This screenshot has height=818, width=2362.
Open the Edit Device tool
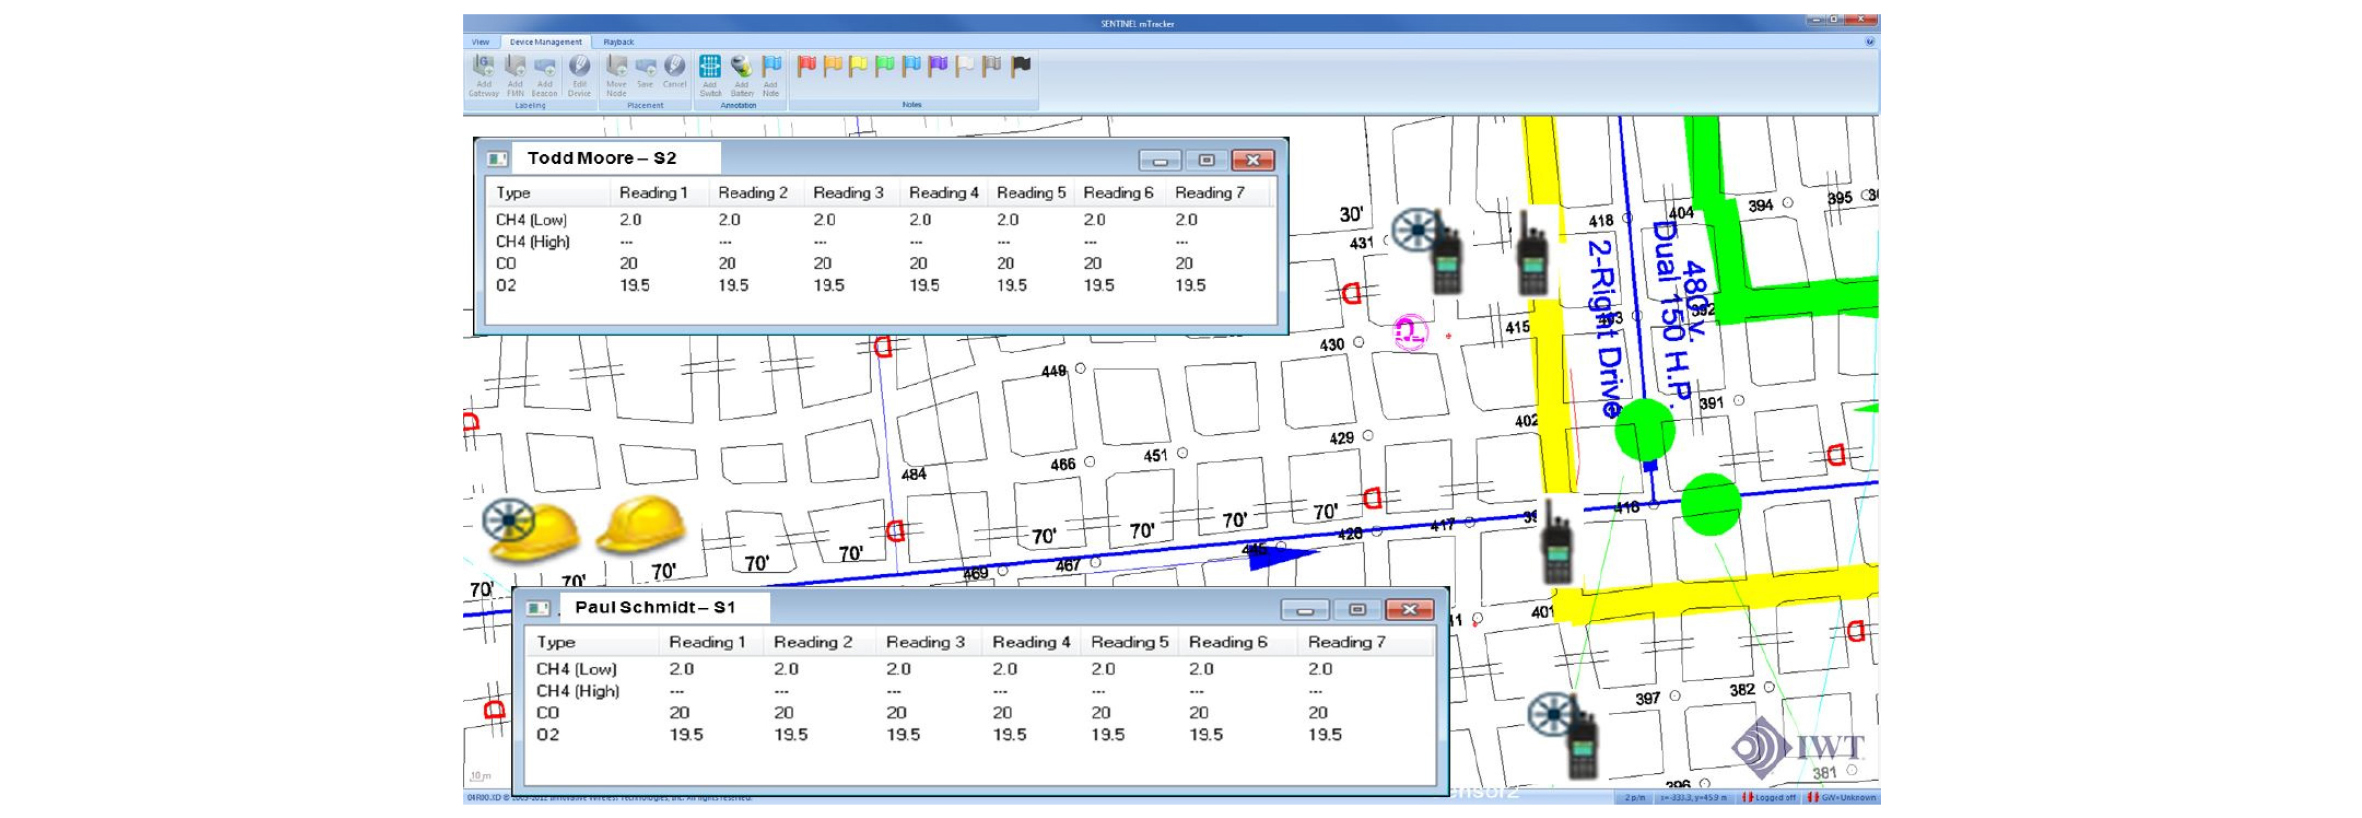coord(579,75)
